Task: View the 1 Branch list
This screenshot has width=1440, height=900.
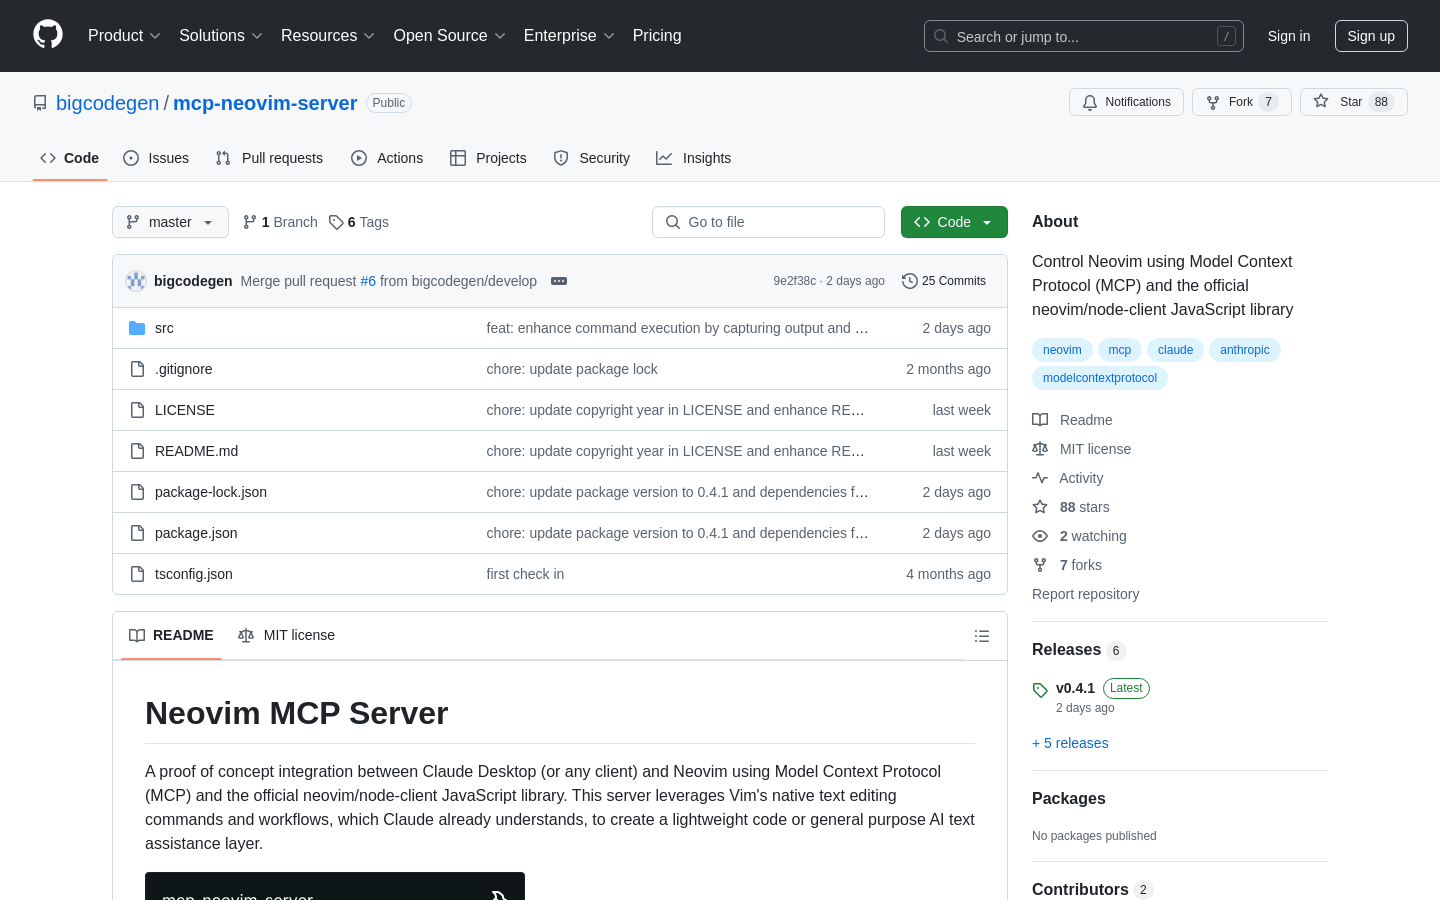Action: [280, 222]
